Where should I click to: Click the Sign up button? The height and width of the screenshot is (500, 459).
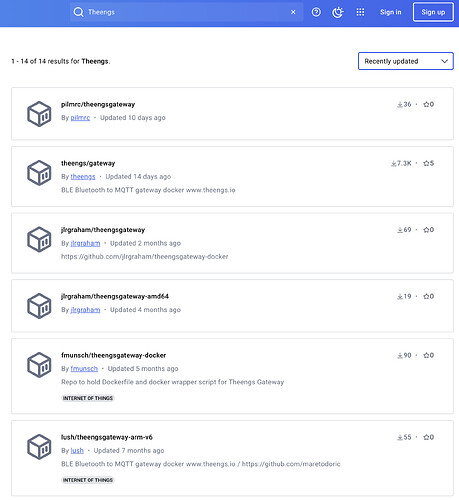[433, 12]
